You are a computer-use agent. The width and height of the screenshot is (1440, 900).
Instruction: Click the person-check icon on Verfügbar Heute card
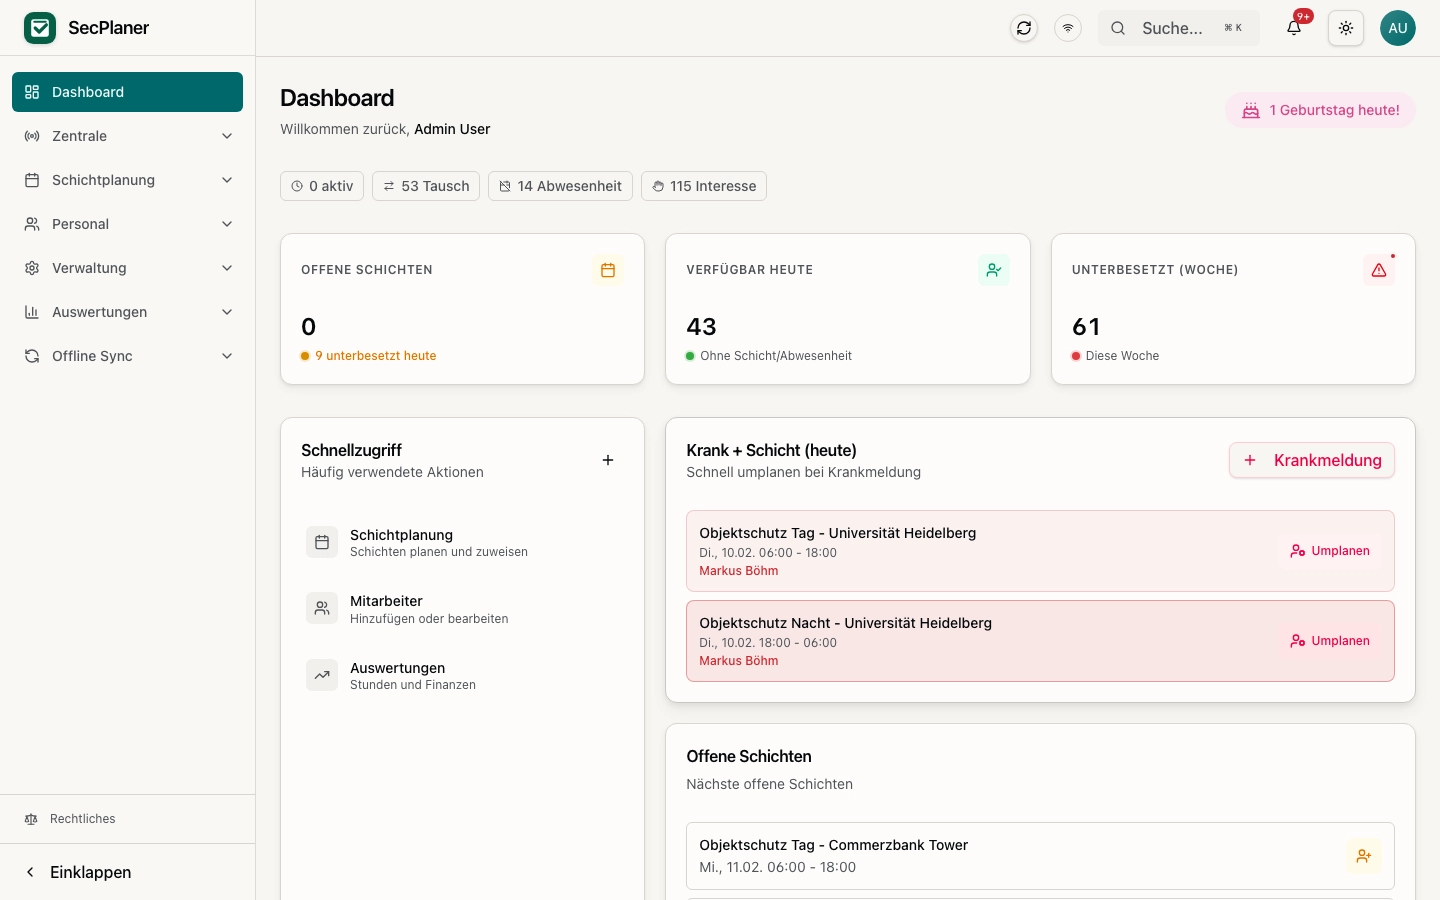994,270
